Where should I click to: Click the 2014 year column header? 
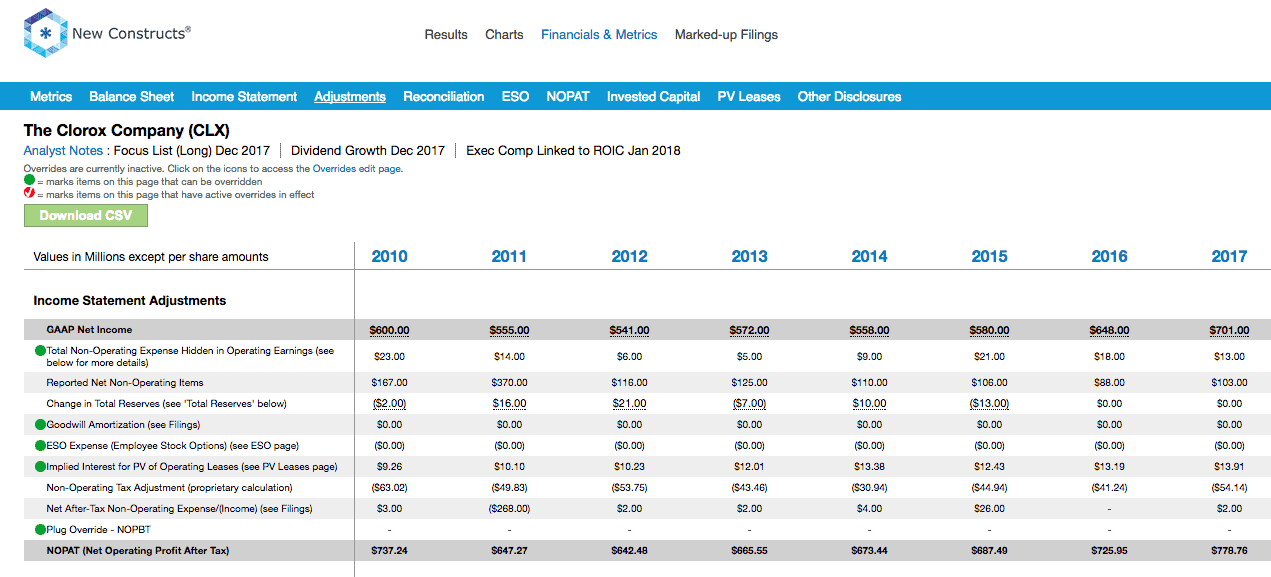pyautogui.click(x=869, y=257)
